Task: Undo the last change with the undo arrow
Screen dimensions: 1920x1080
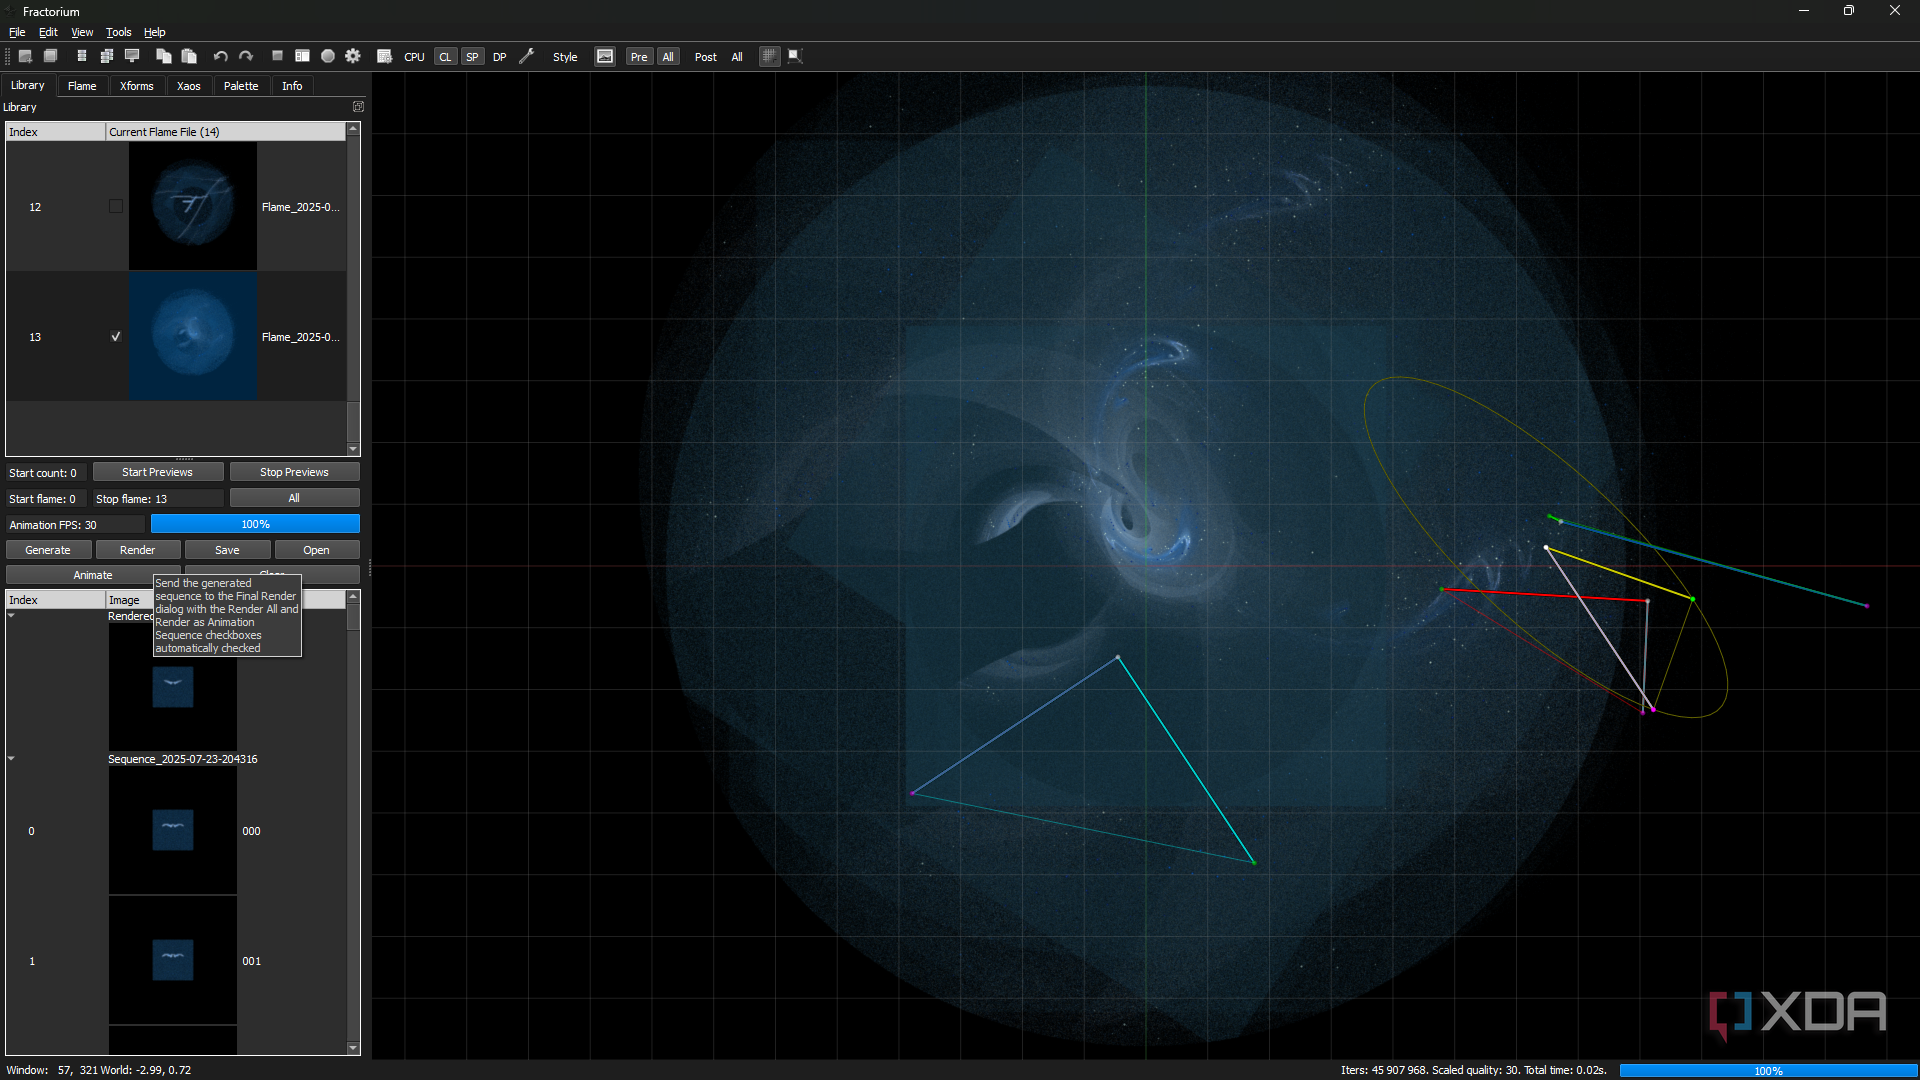Action: pos(220,57)
